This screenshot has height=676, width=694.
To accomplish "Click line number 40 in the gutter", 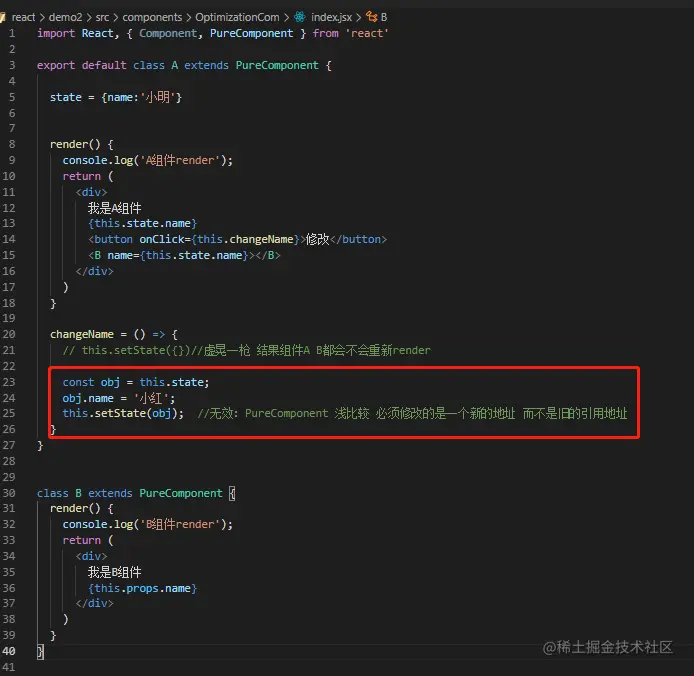I will coord(9,651).
